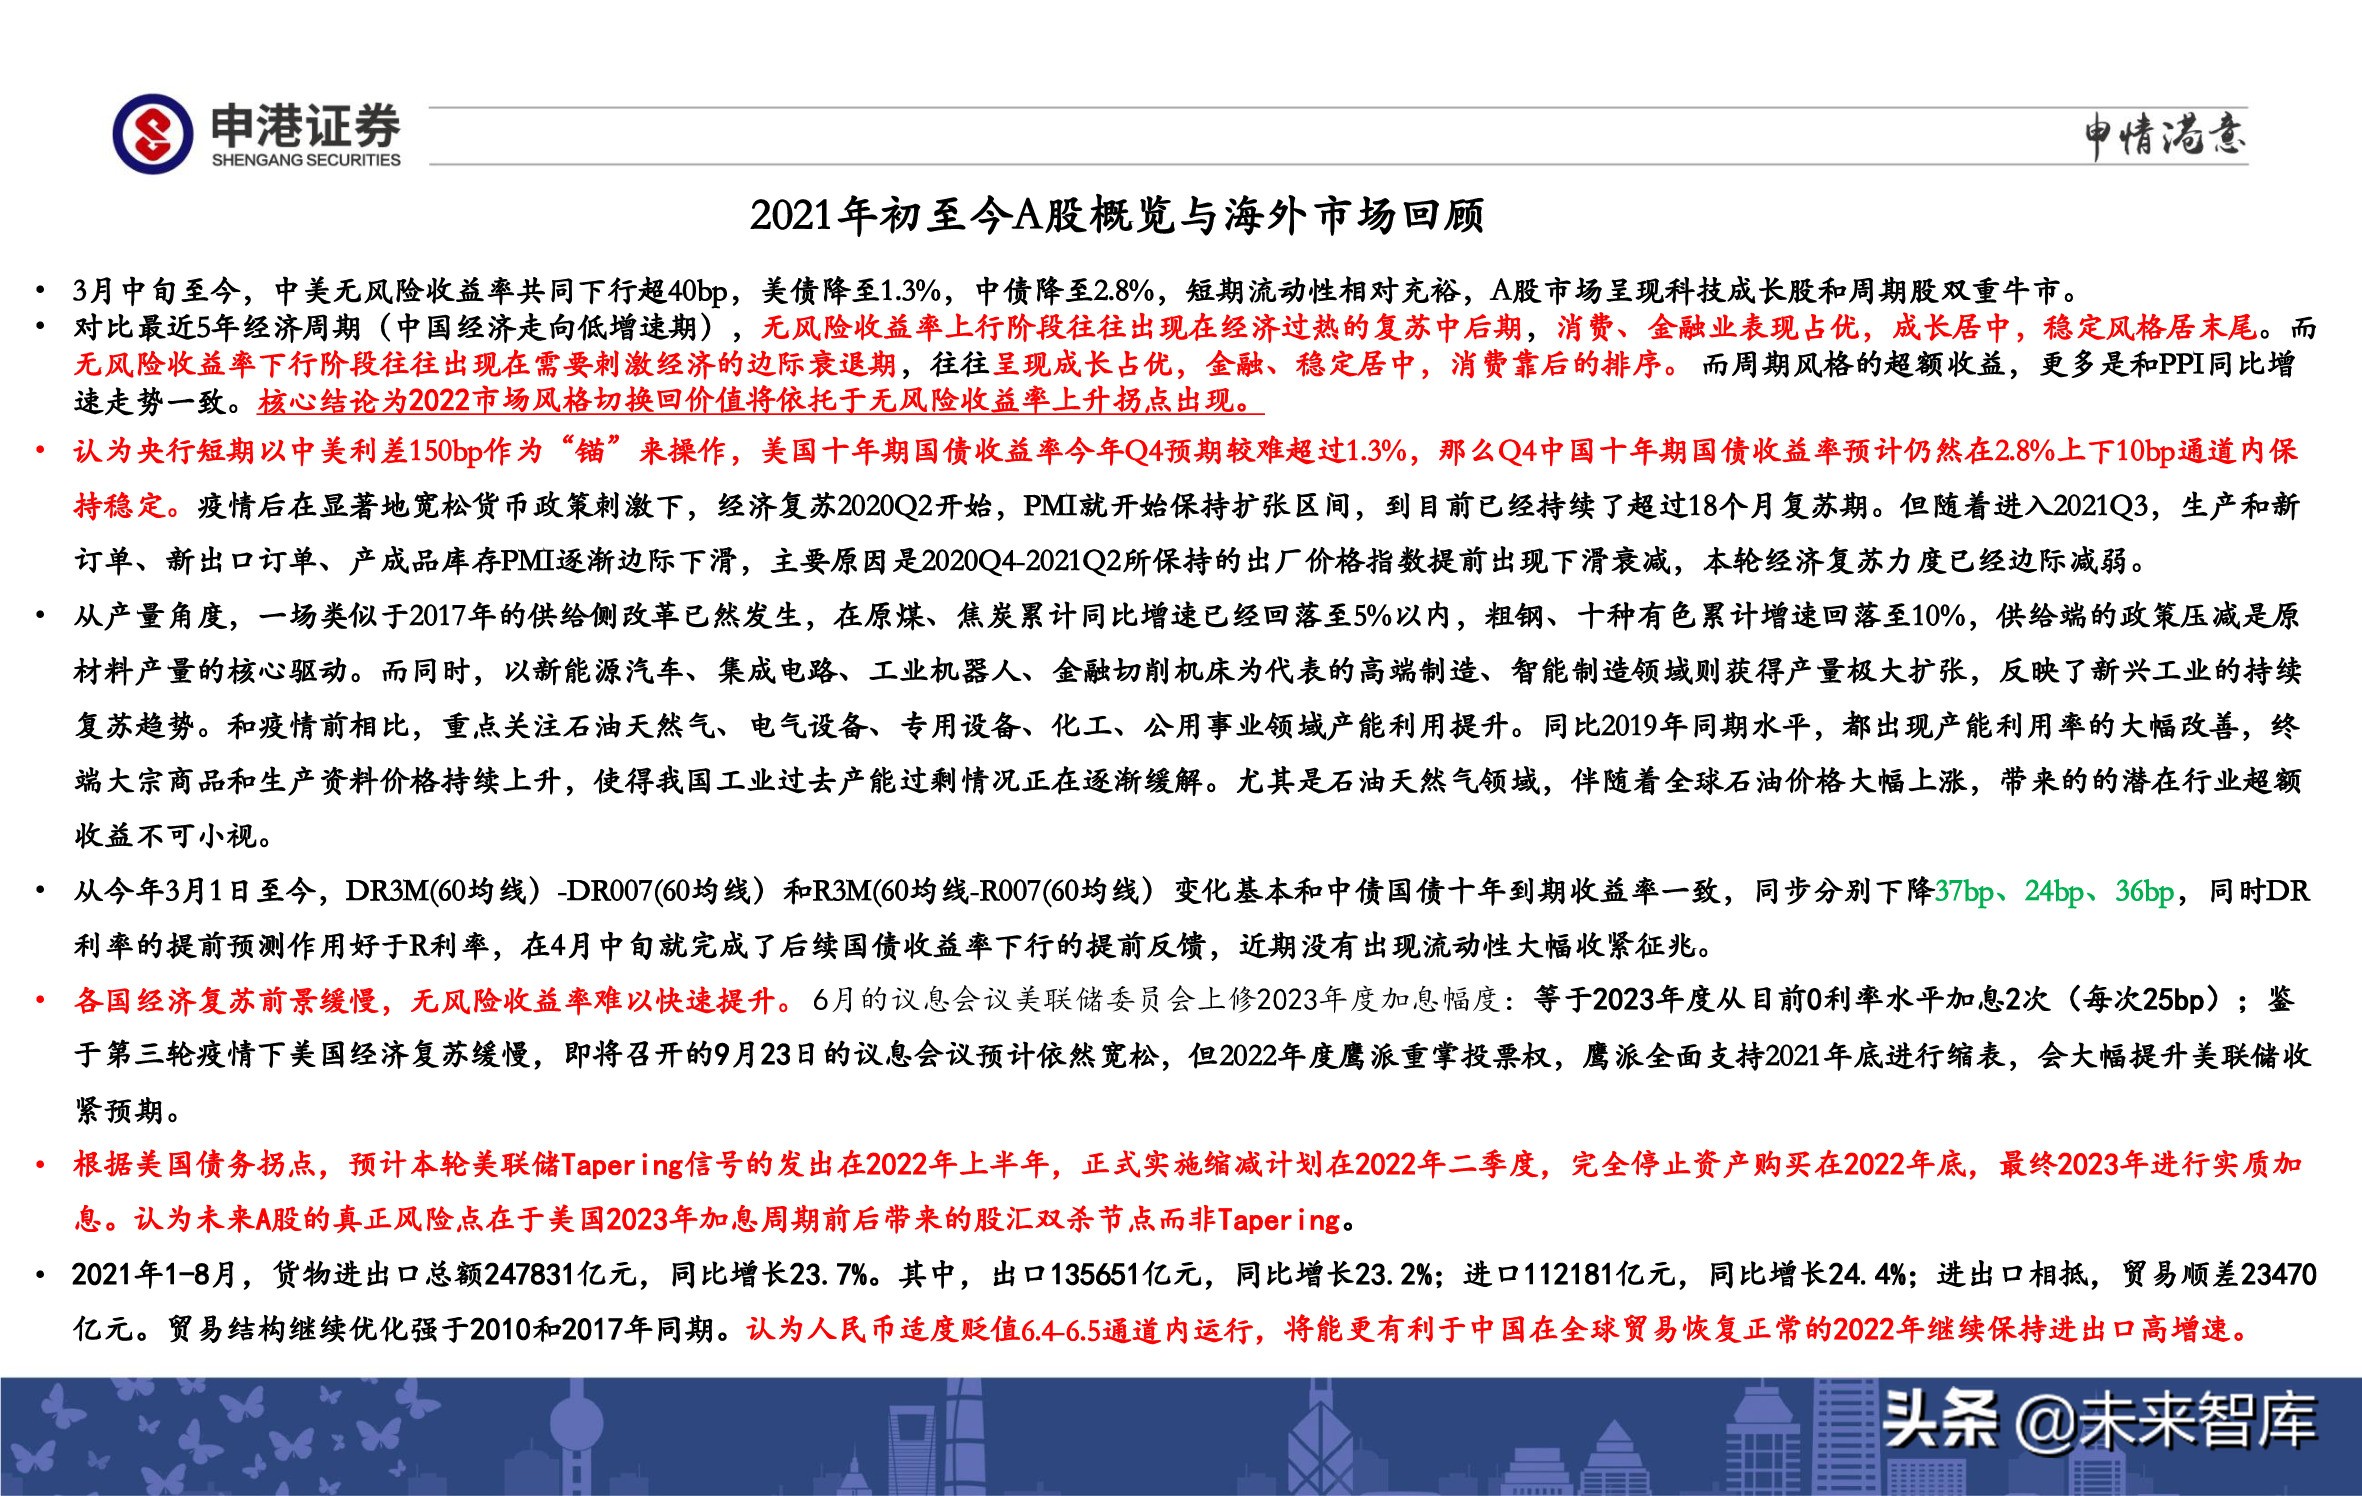2362x1496 pixels.
Task: Click the 申情港意 calligraphy slogan at top right
Action: pyautogui.click(x=2165, y=136)
